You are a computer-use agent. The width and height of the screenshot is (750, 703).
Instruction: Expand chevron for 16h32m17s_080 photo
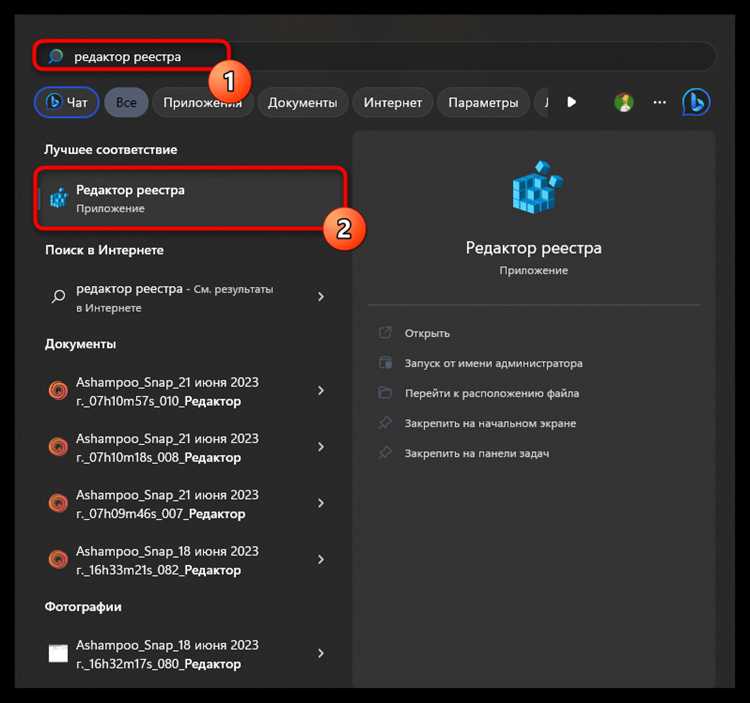pyautogui.click(x=321, y=654)
